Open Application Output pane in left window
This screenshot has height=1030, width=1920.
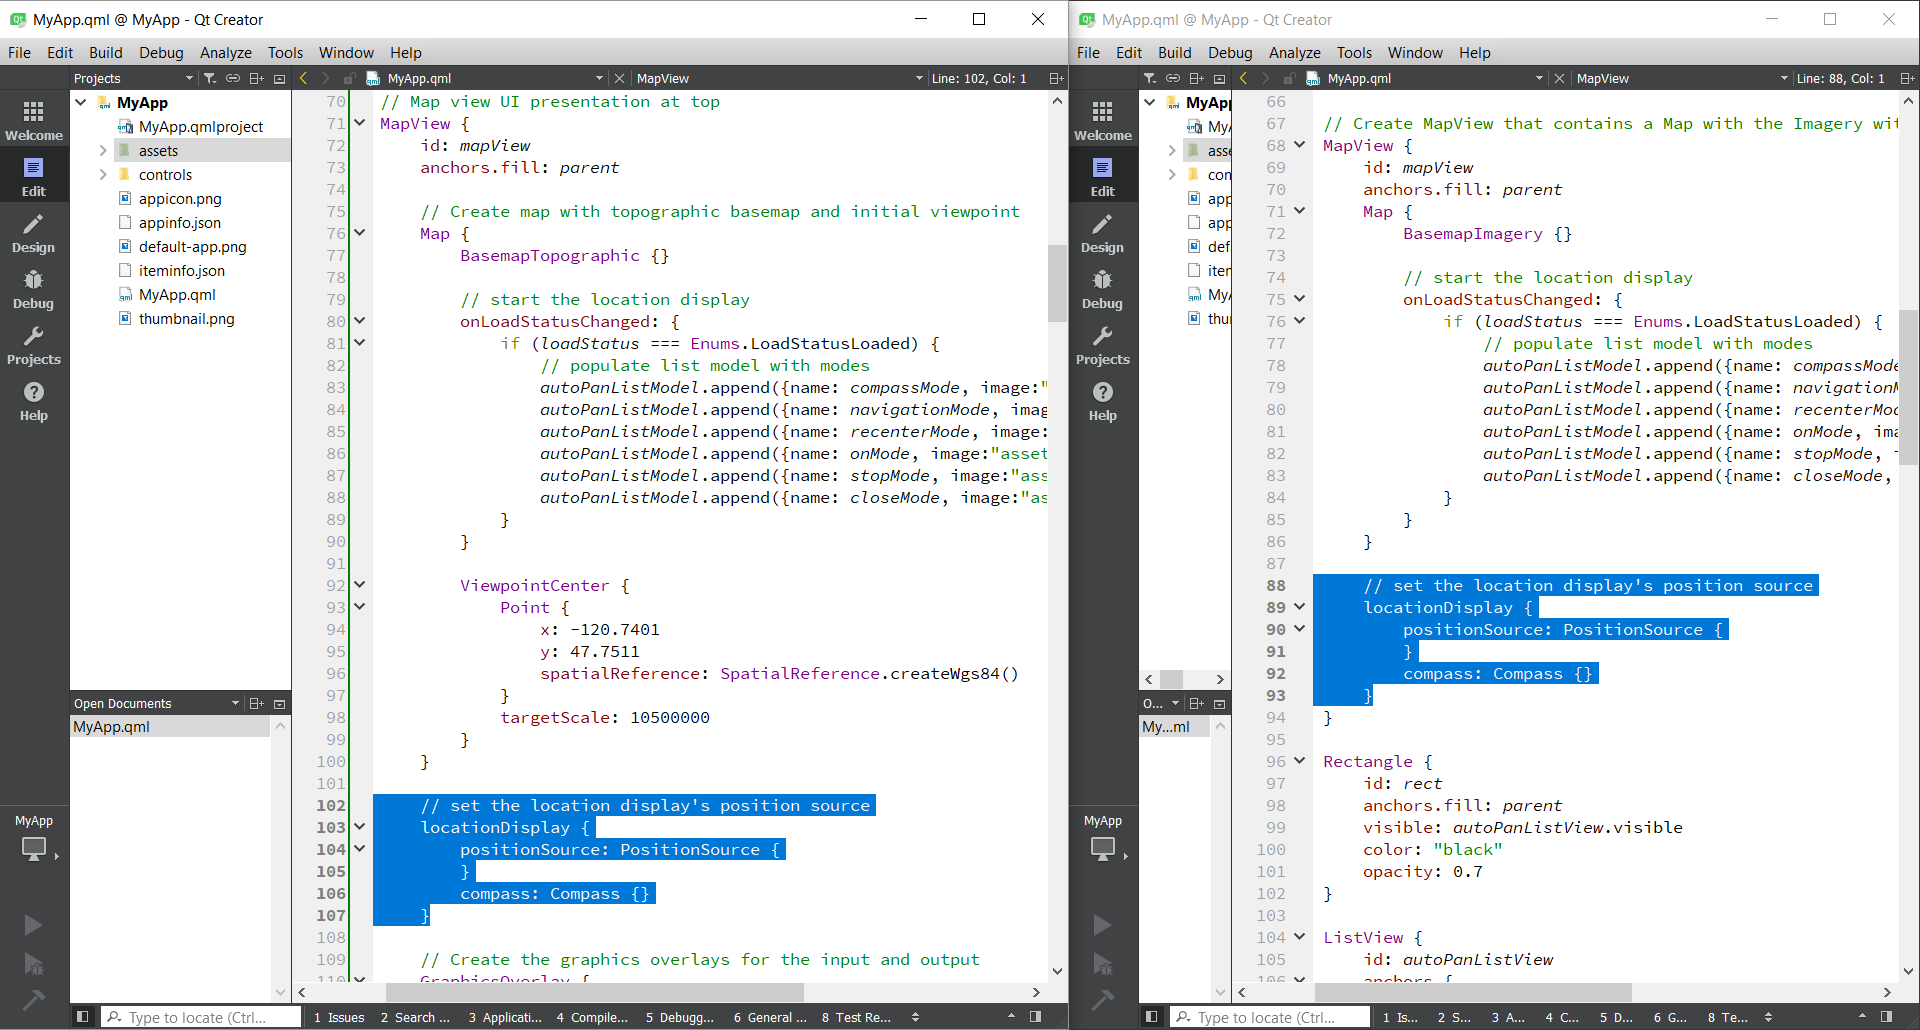tap(505, 1017)
